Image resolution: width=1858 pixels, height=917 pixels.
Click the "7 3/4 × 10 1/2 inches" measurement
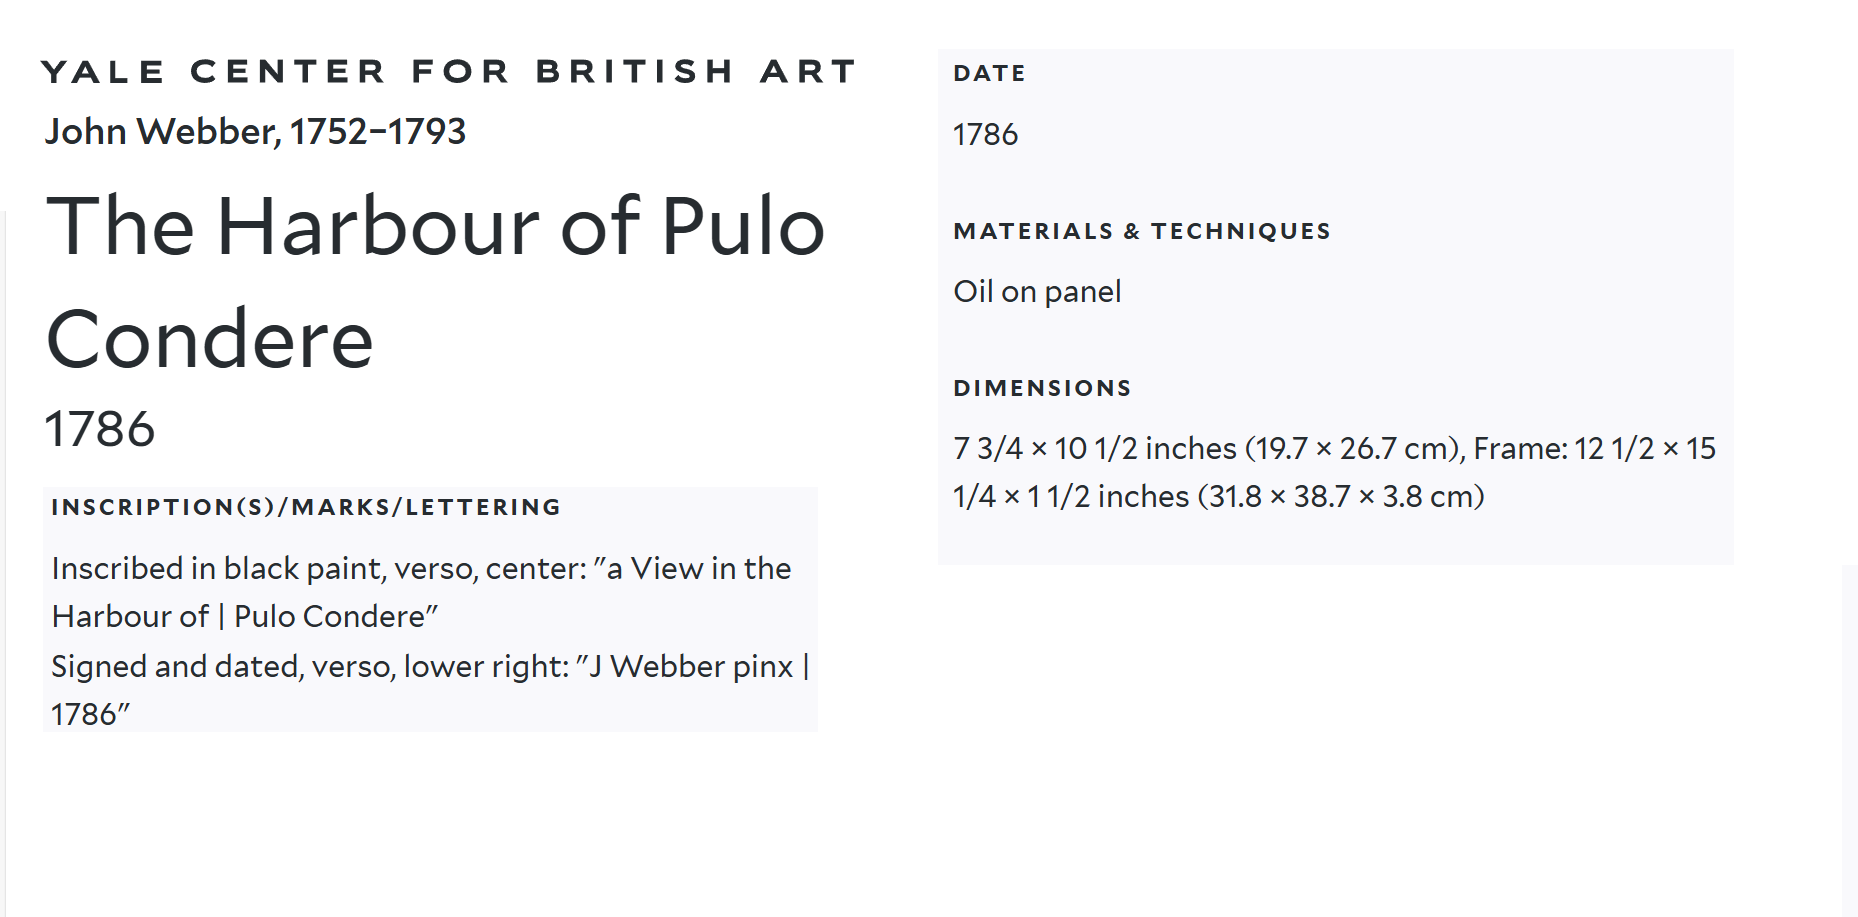(1095, 448)
